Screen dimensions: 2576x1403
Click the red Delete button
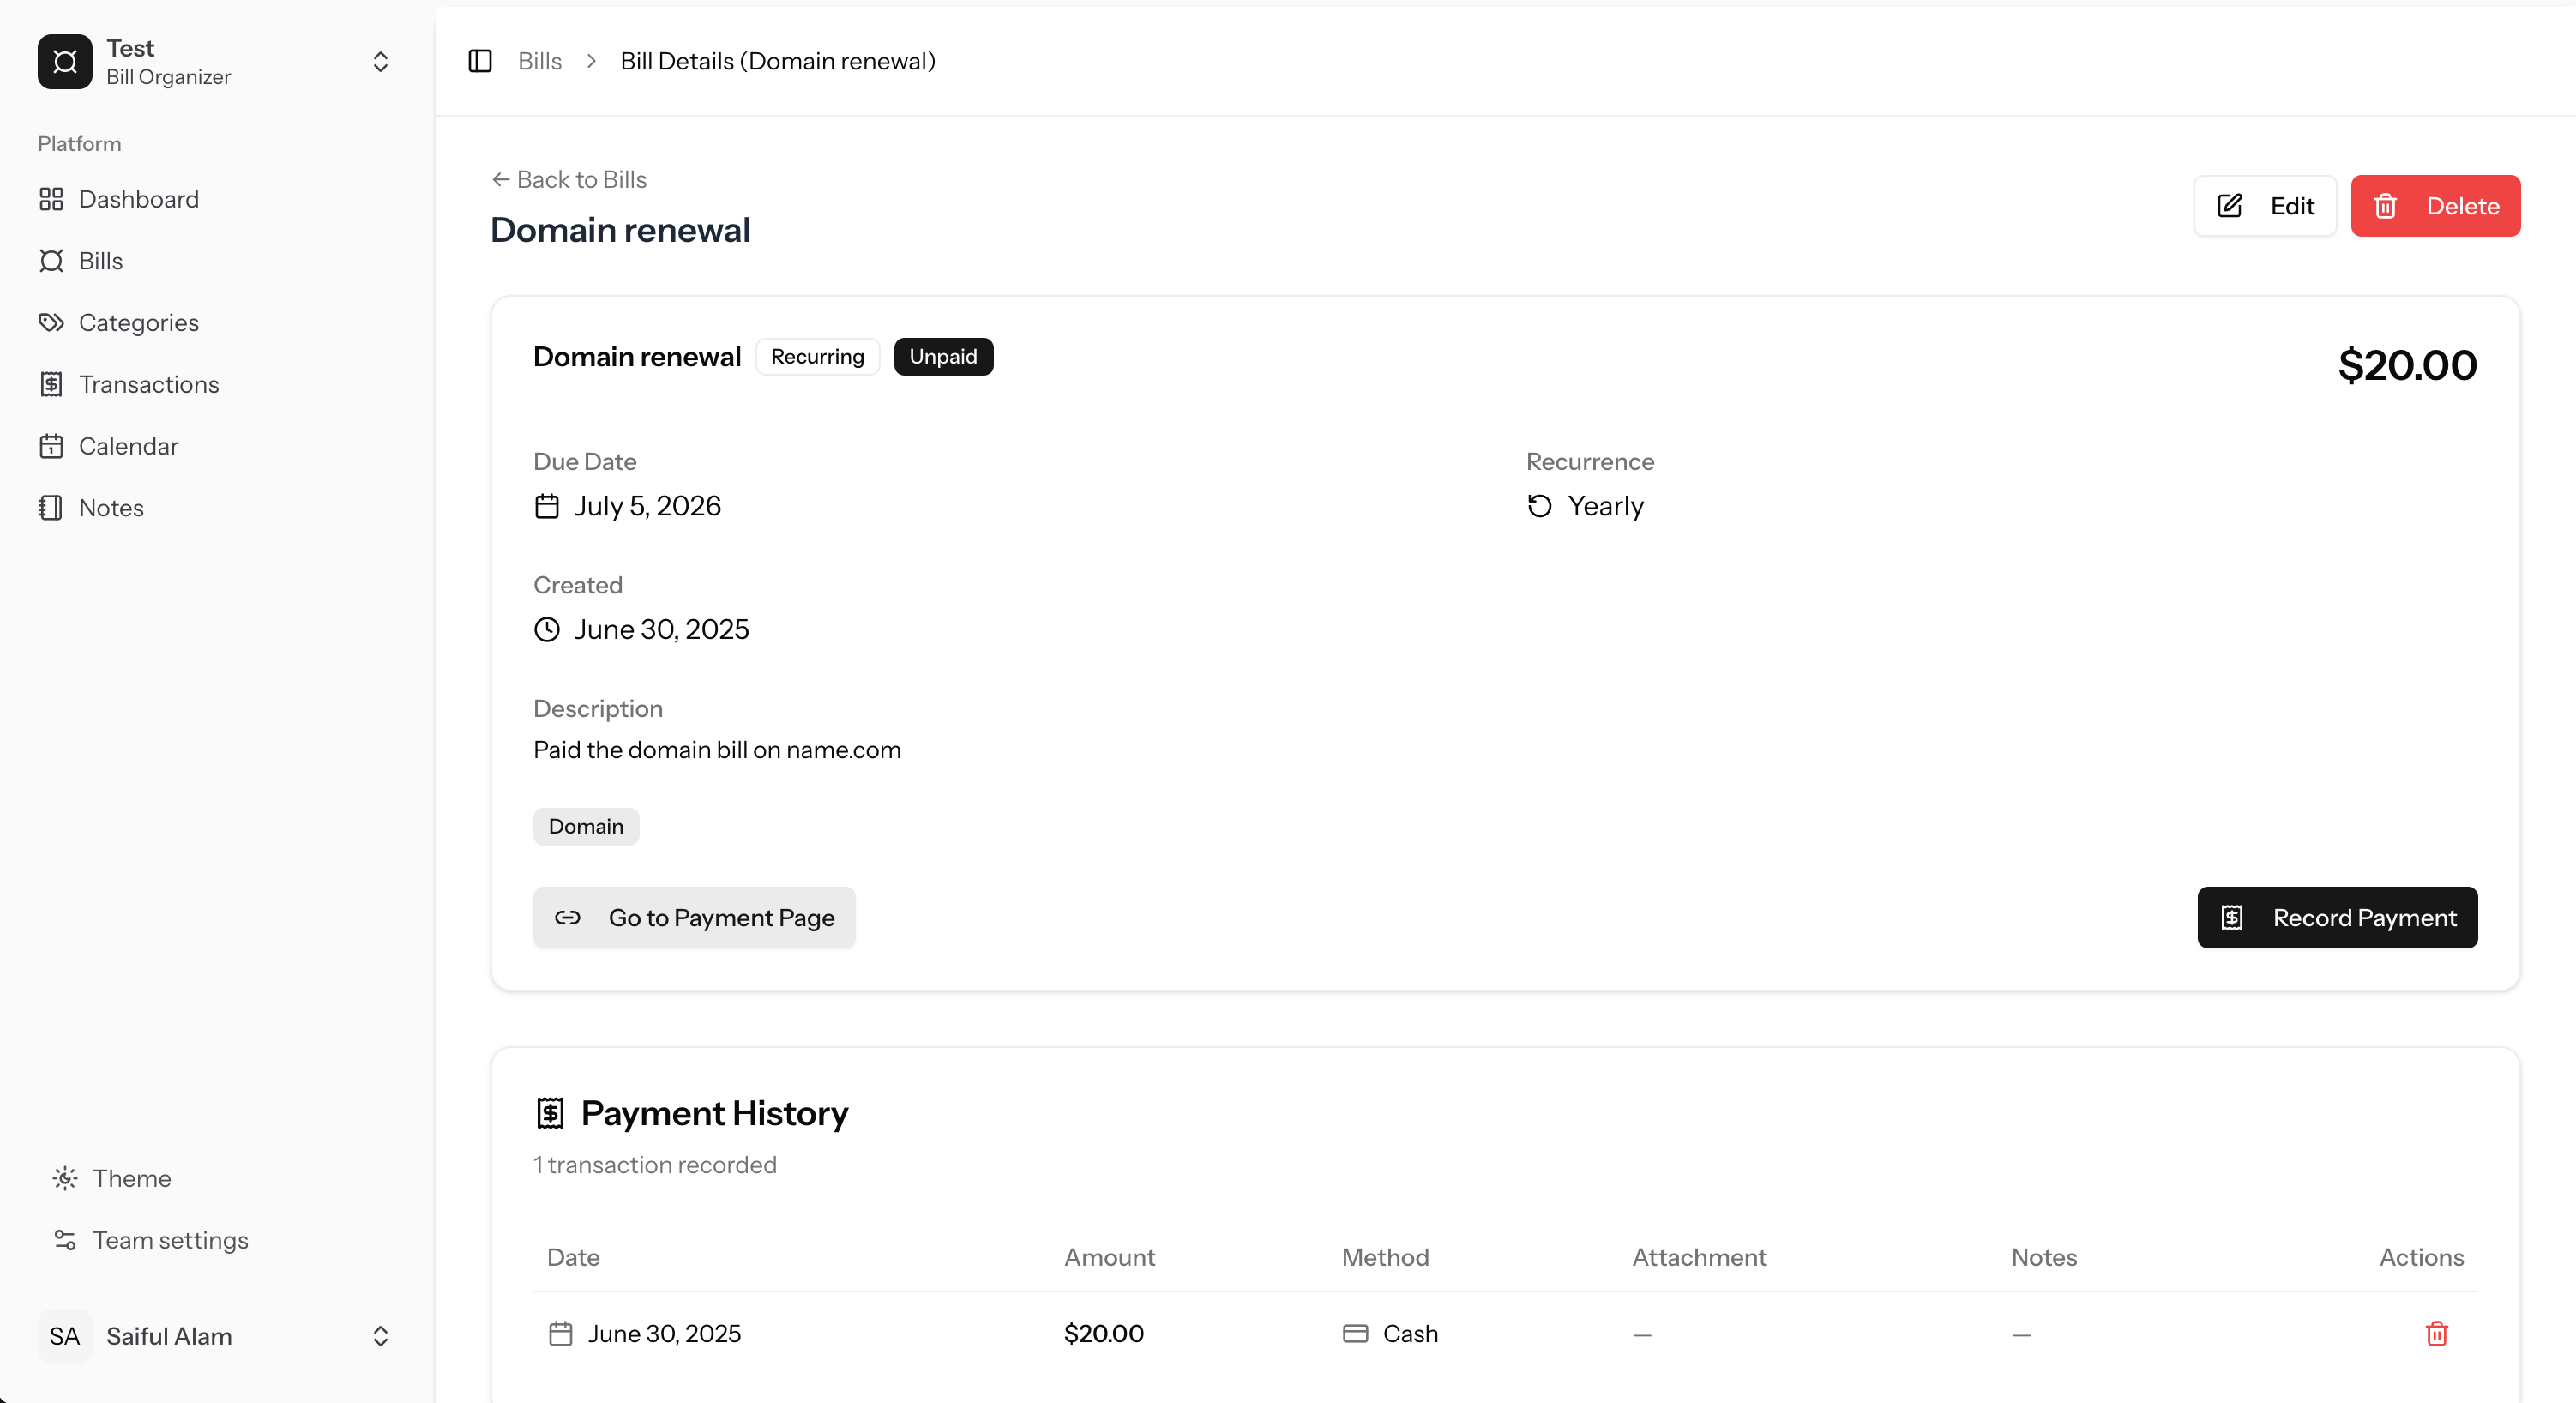[x=2435, y=206]
